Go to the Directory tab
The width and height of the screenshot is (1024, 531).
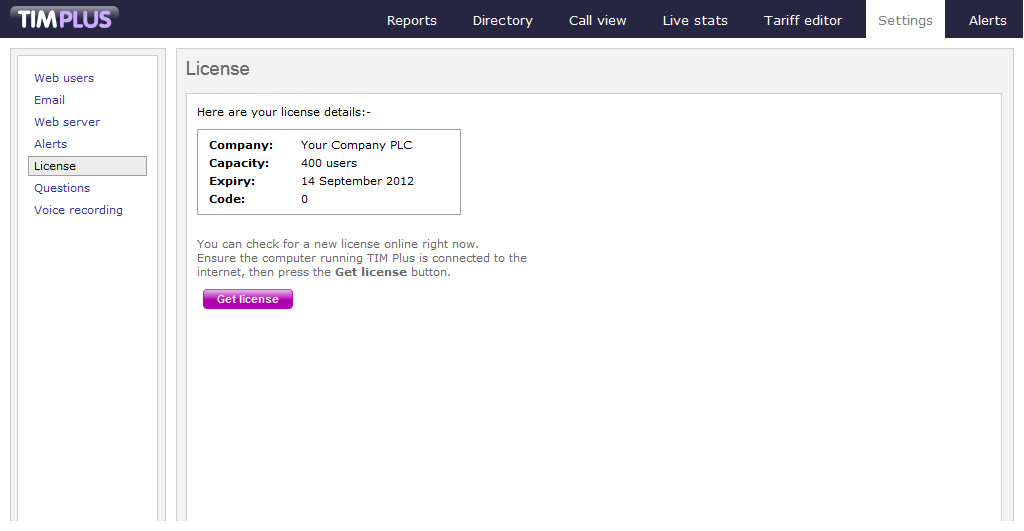click(x=502, y=20)
